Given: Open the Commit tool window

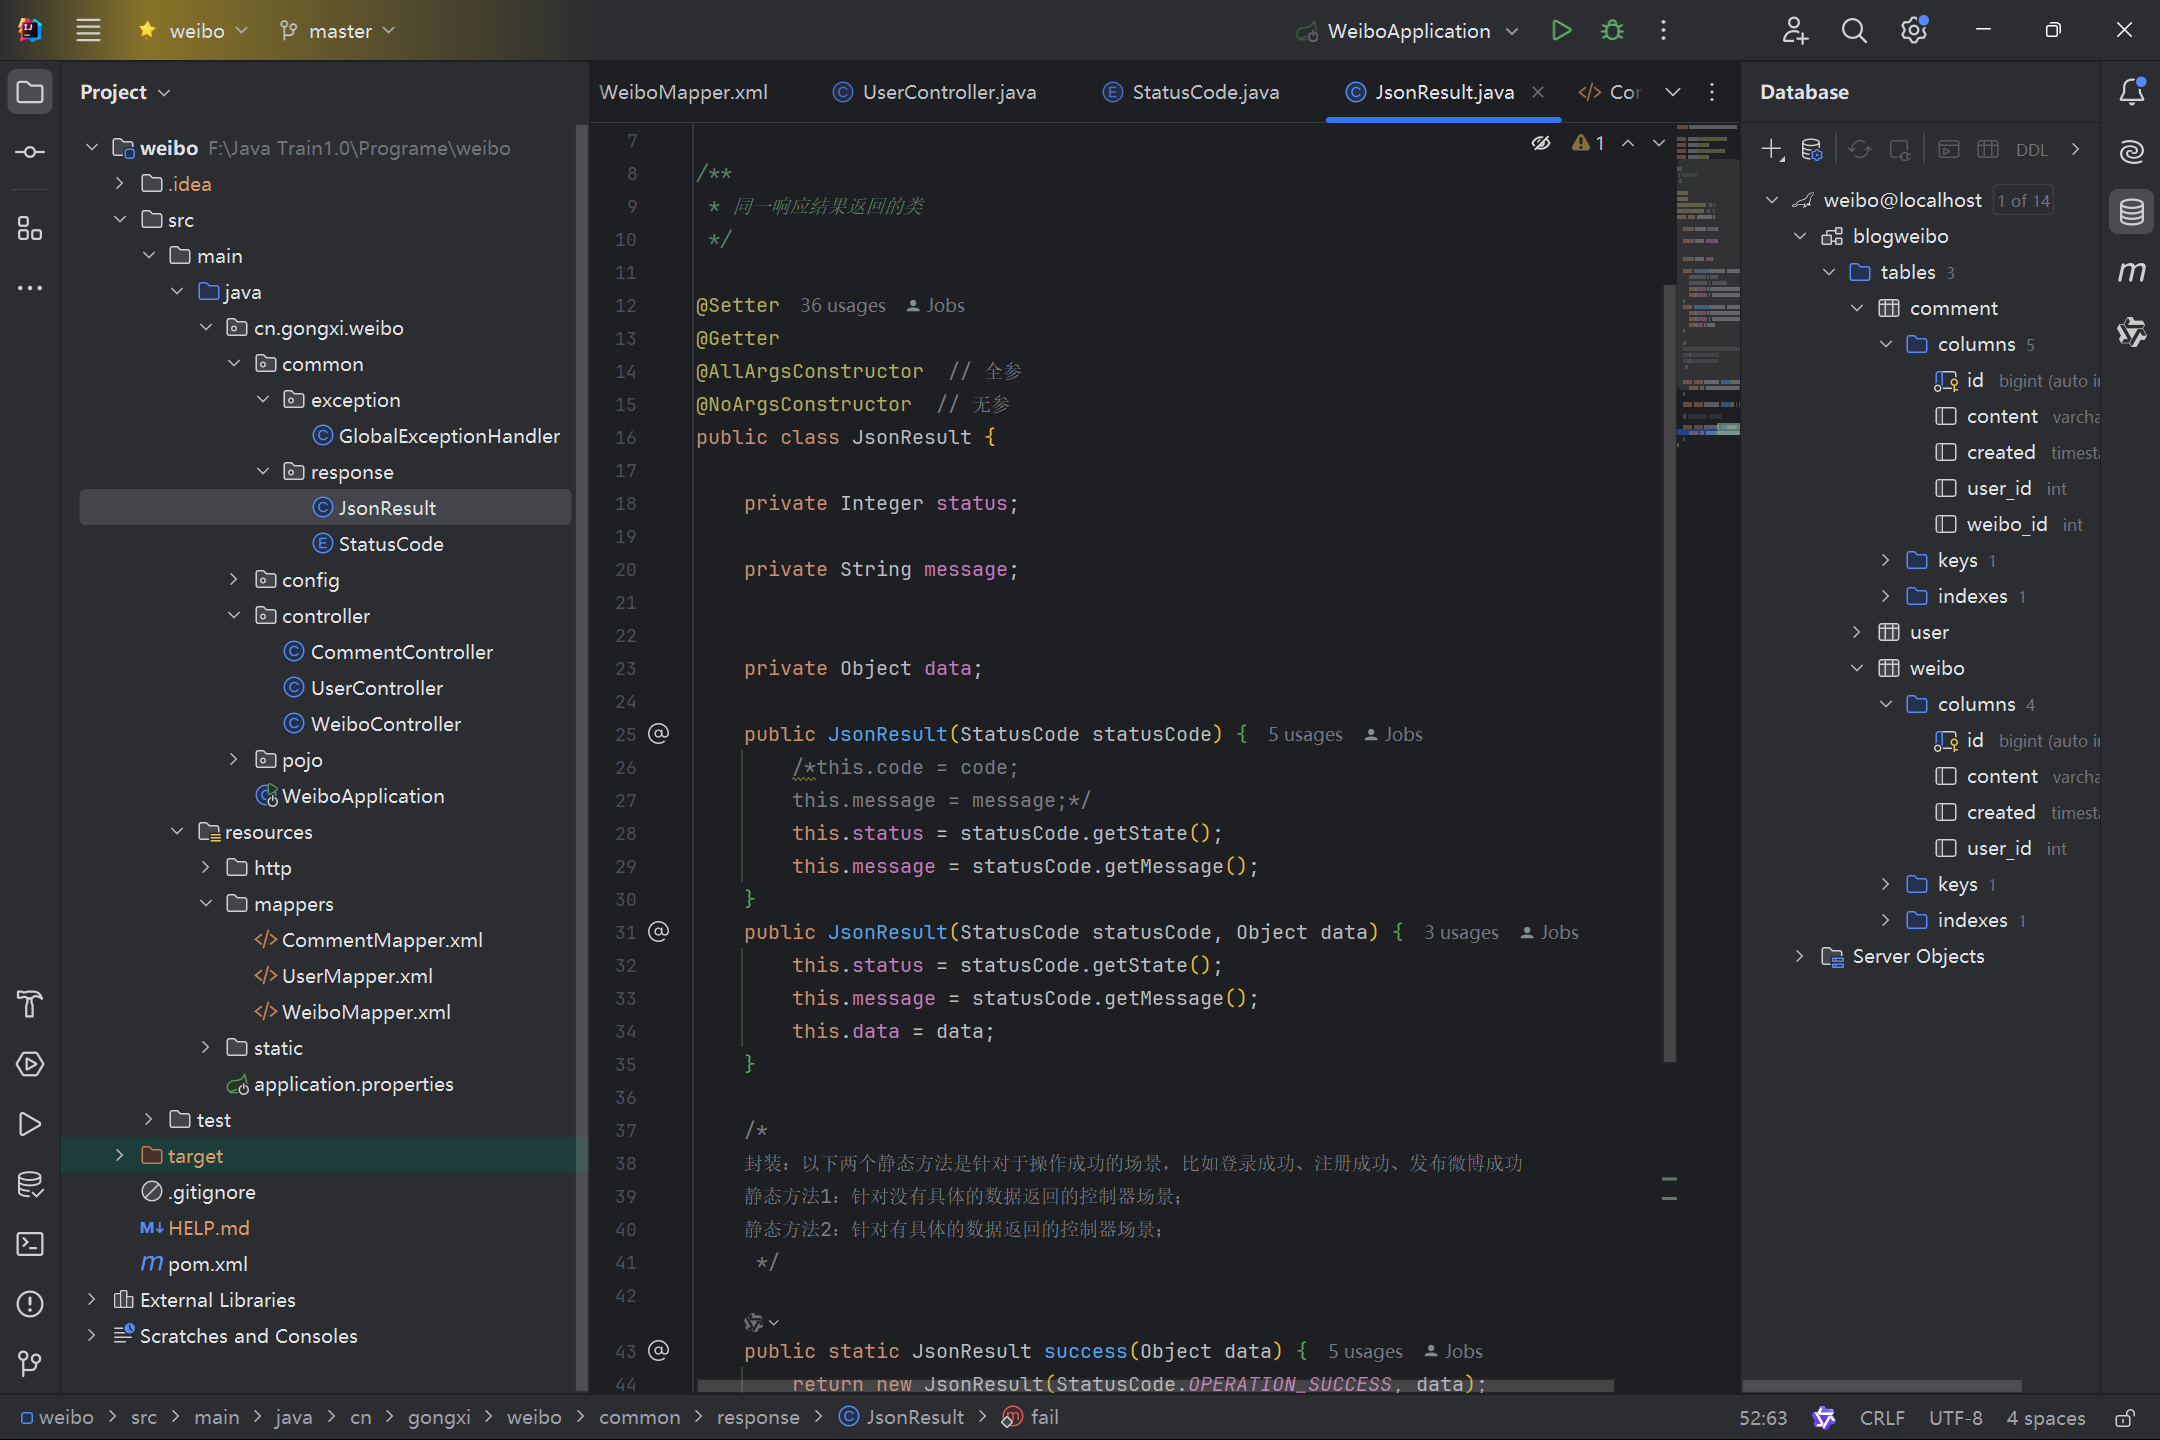Looking at the screenshot, I should click(x=30, y=152).
